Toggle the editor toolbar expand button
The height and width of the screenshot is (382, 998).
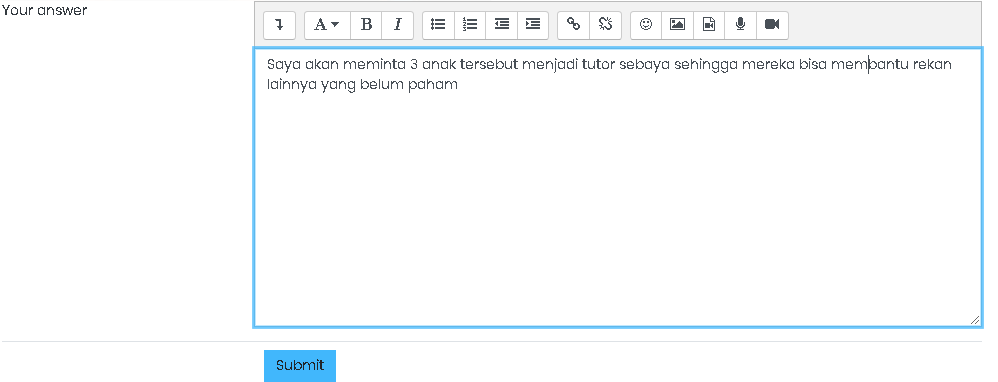(x=279, y=25)
